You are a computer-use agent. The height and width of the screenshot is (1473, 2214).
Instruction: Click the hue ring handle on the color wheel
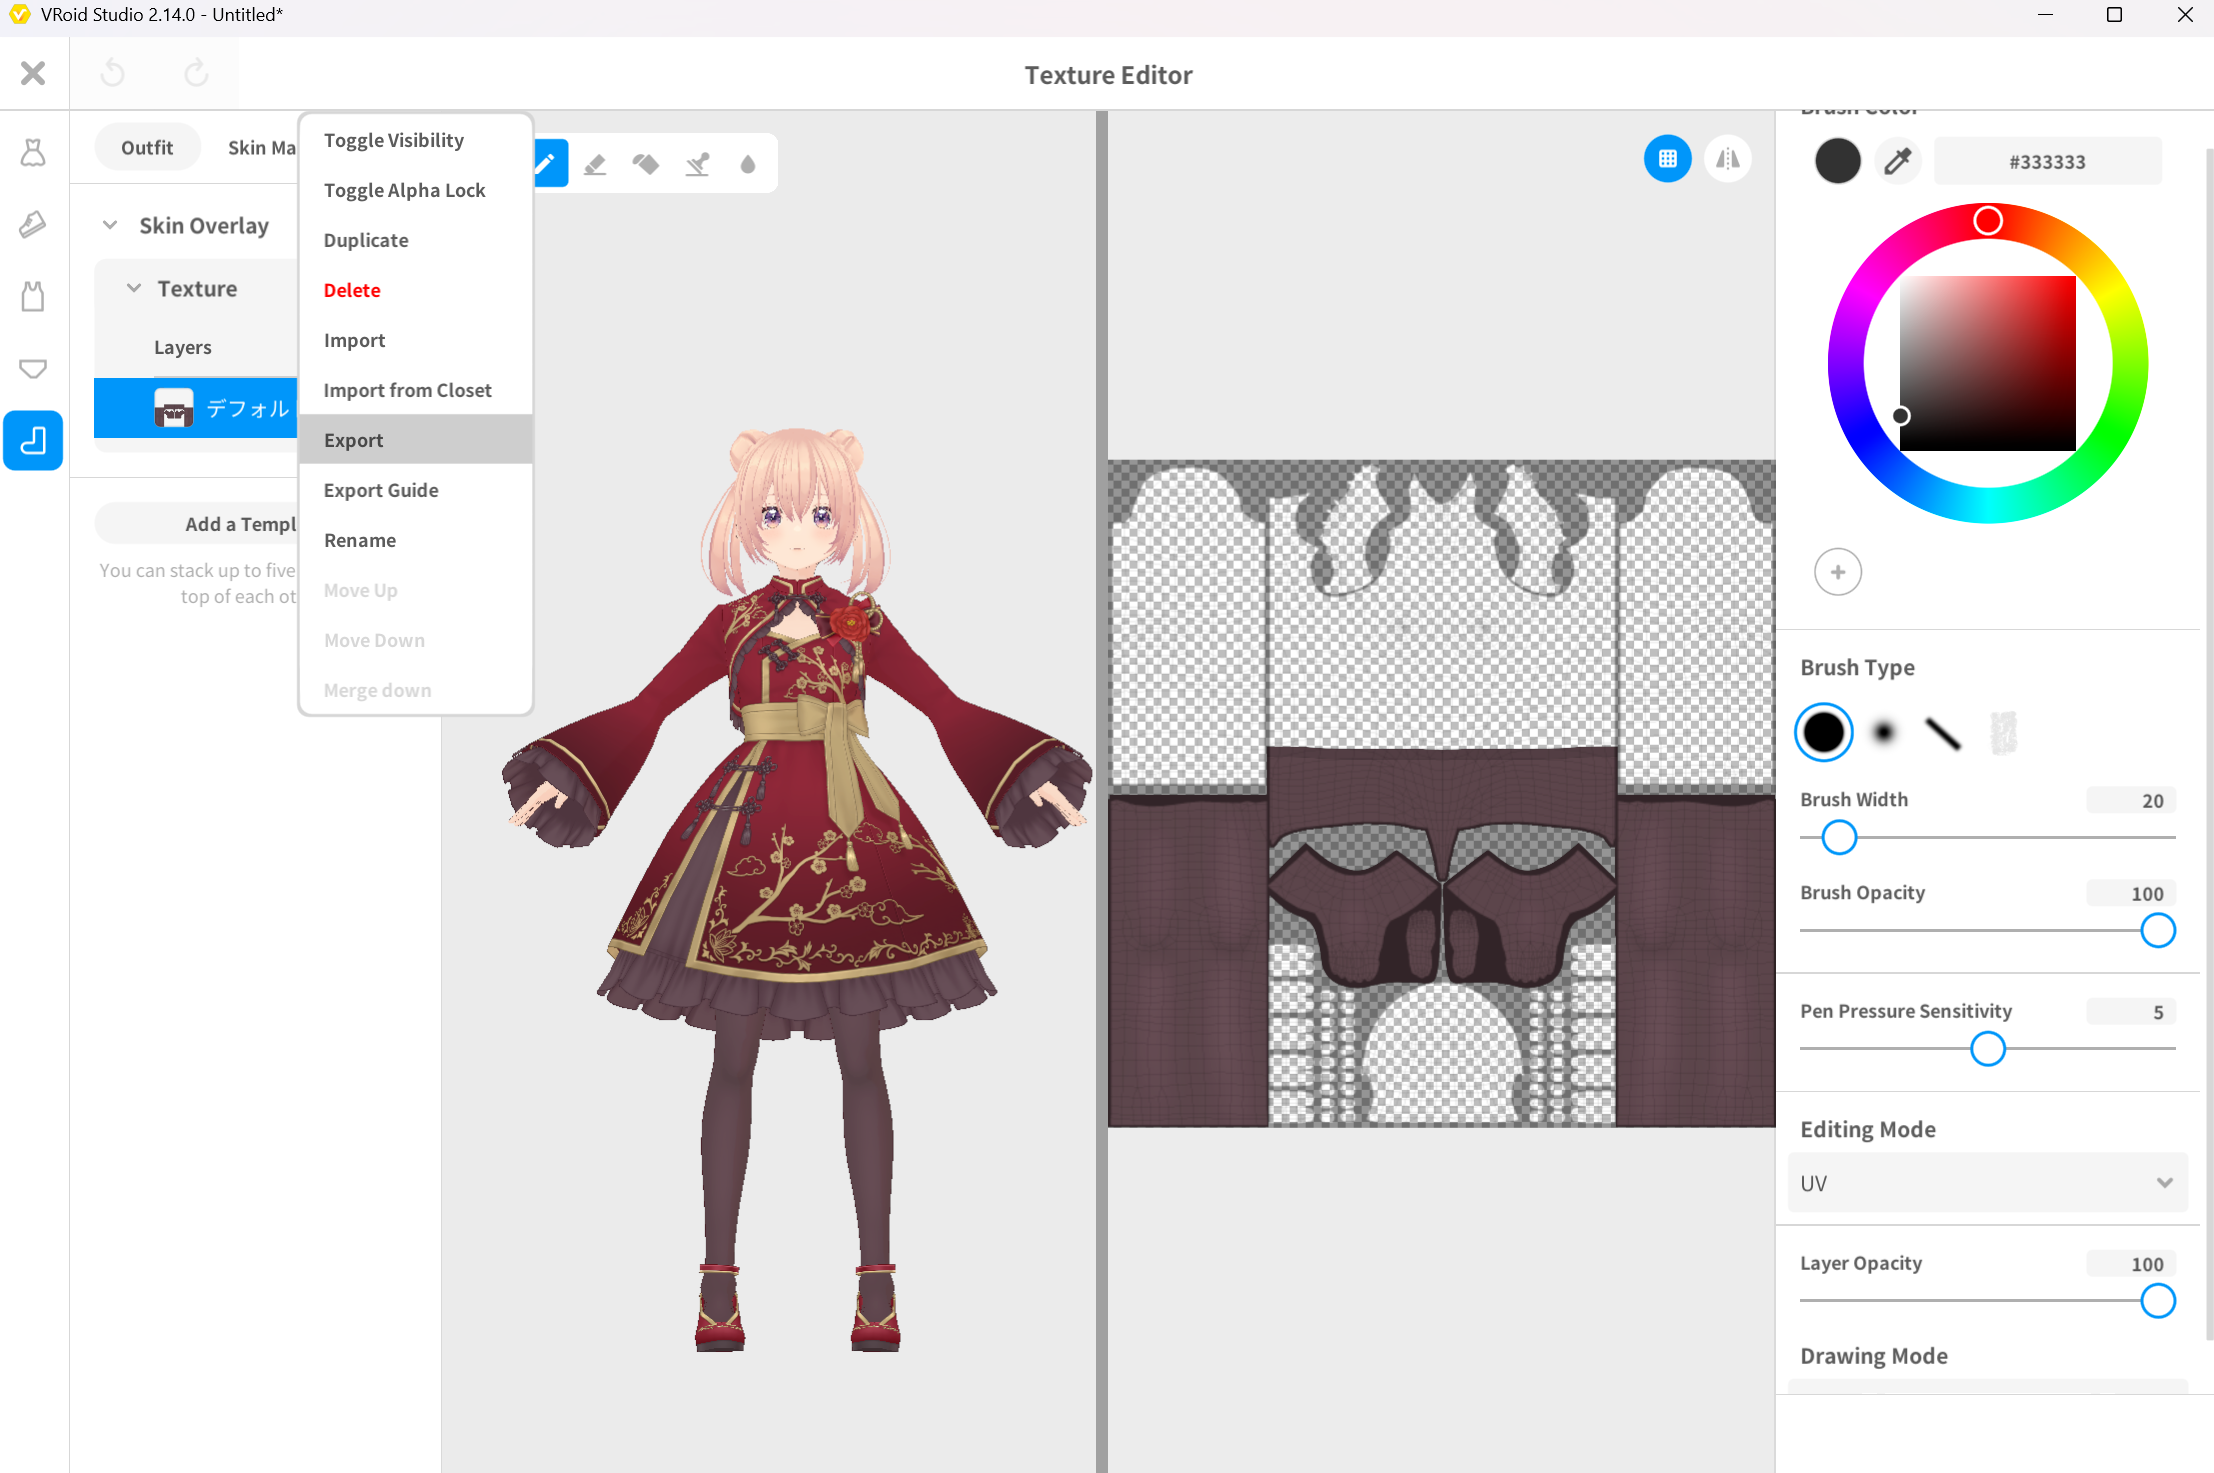click(1987, 221)
